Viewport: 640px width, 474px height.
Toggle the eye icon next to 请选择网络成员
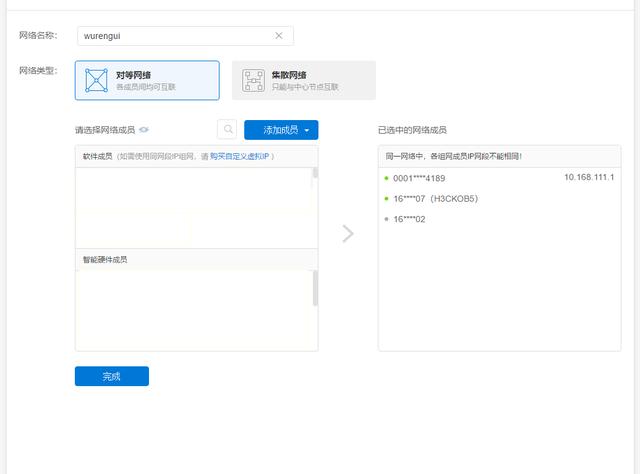tap(144, 130)
